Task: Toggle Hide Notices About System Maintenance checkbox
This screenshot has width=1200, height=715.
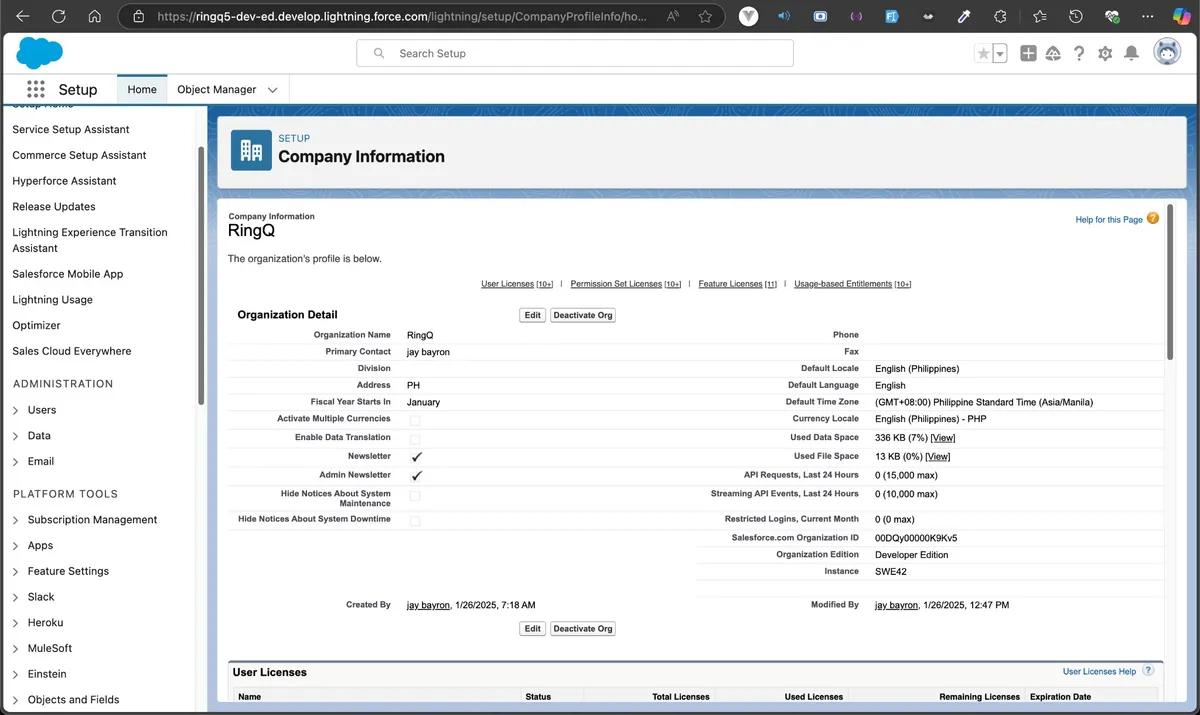Action: click(x=415, y=495)
